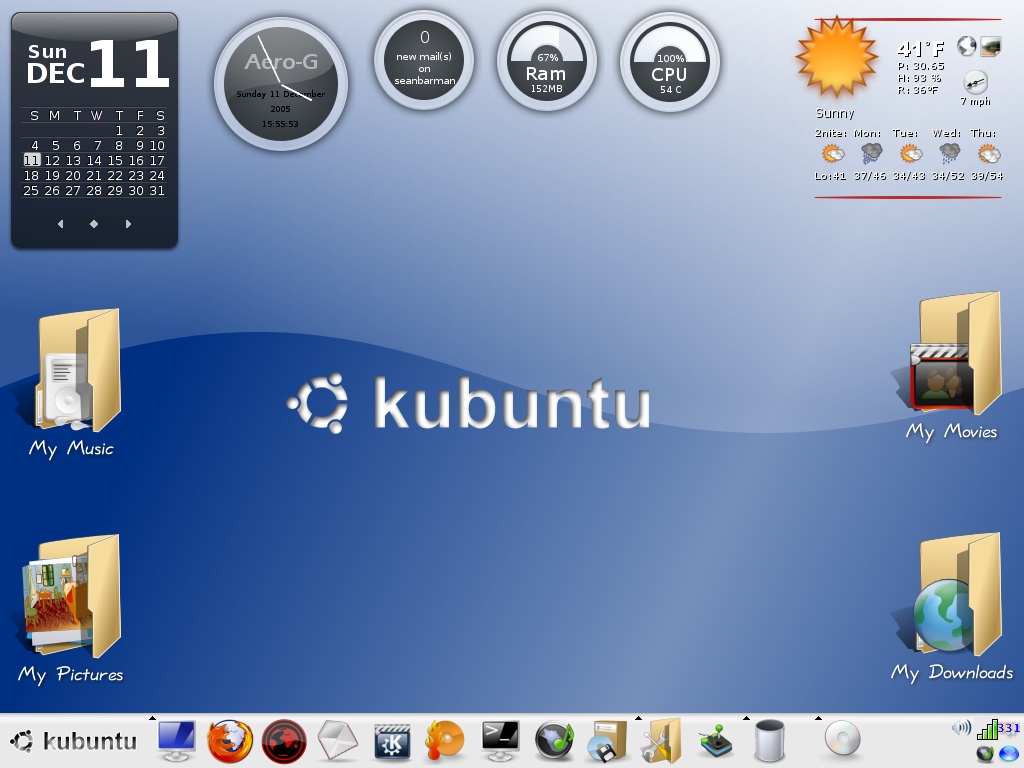
Task: Click the Thu forecast partly sunny icon
Action: pyautogui.click(x=989, y=154)
